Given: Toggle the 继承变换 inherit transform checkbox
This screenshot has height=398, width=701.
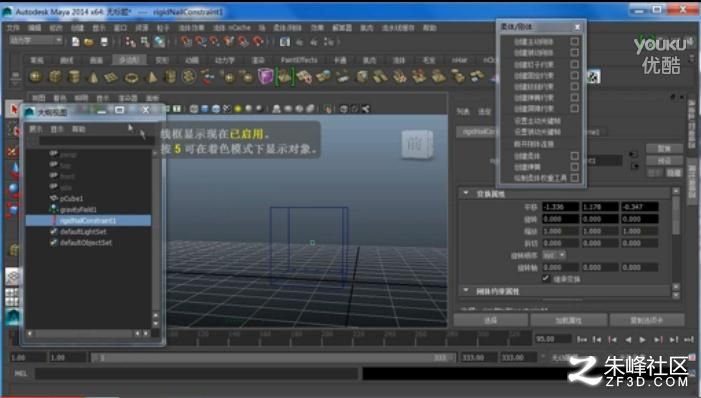Looking at the screenshot, I should click(x=546, y=279).
